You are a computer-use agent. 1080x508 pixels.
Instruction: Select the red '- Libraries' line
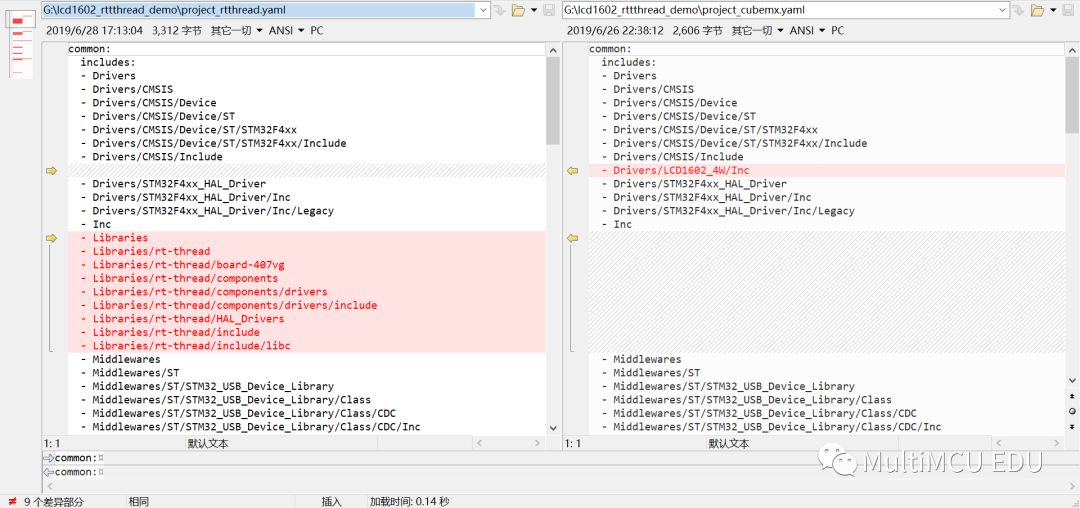(307, 238)
